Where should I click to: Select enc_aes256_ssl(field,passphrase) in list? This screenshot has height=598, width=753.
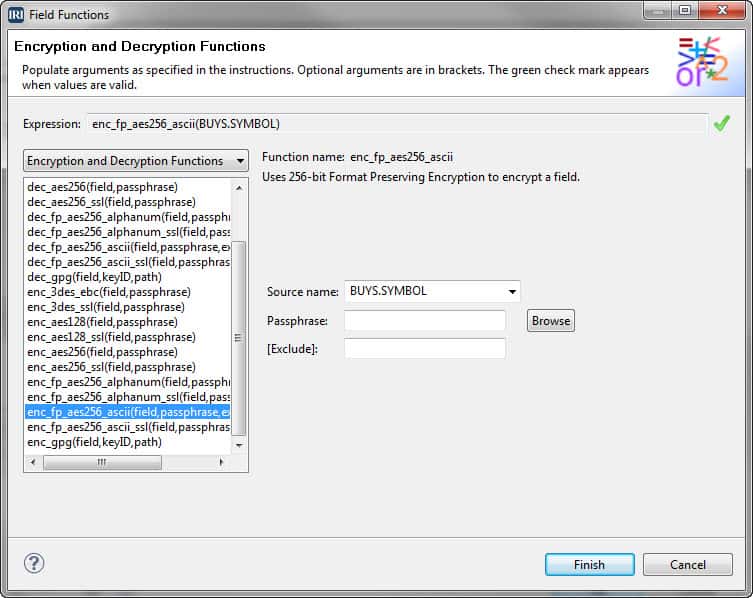tap(128, 366)
